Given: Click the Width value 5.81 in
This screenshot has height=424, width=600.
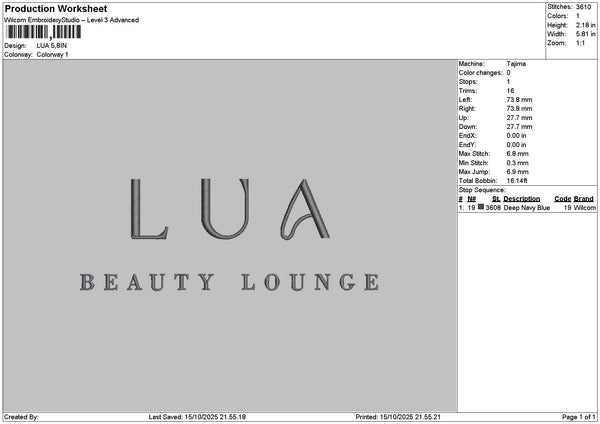Looking at the screenshot, I should pos(585,34).
